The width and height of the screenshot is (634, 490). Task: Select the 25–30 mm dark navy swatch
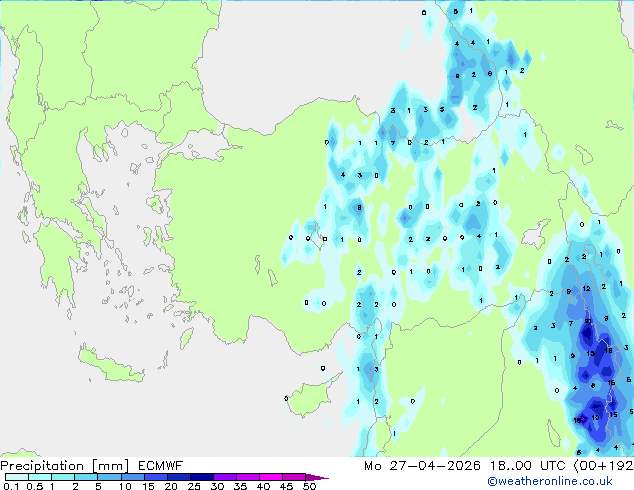pos(202,477)
